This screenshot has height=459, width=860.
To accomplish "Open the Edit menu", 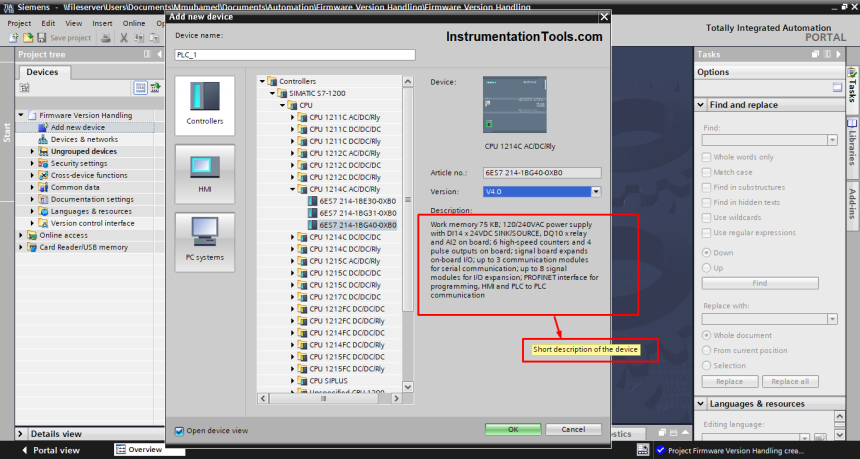I will point(48,24).
